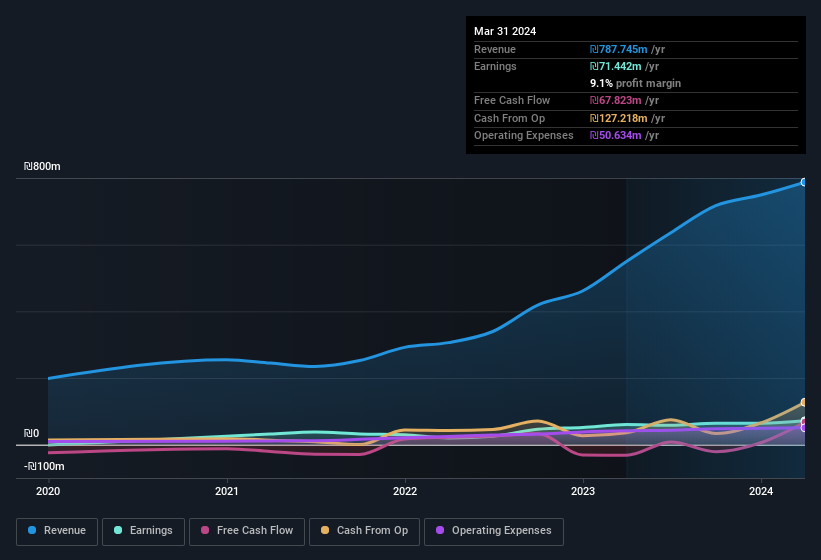Screen dimensions: 821x560
Task: Click the 2022 x-axis label
Action: pyautogui.click(x=405, y=491)
